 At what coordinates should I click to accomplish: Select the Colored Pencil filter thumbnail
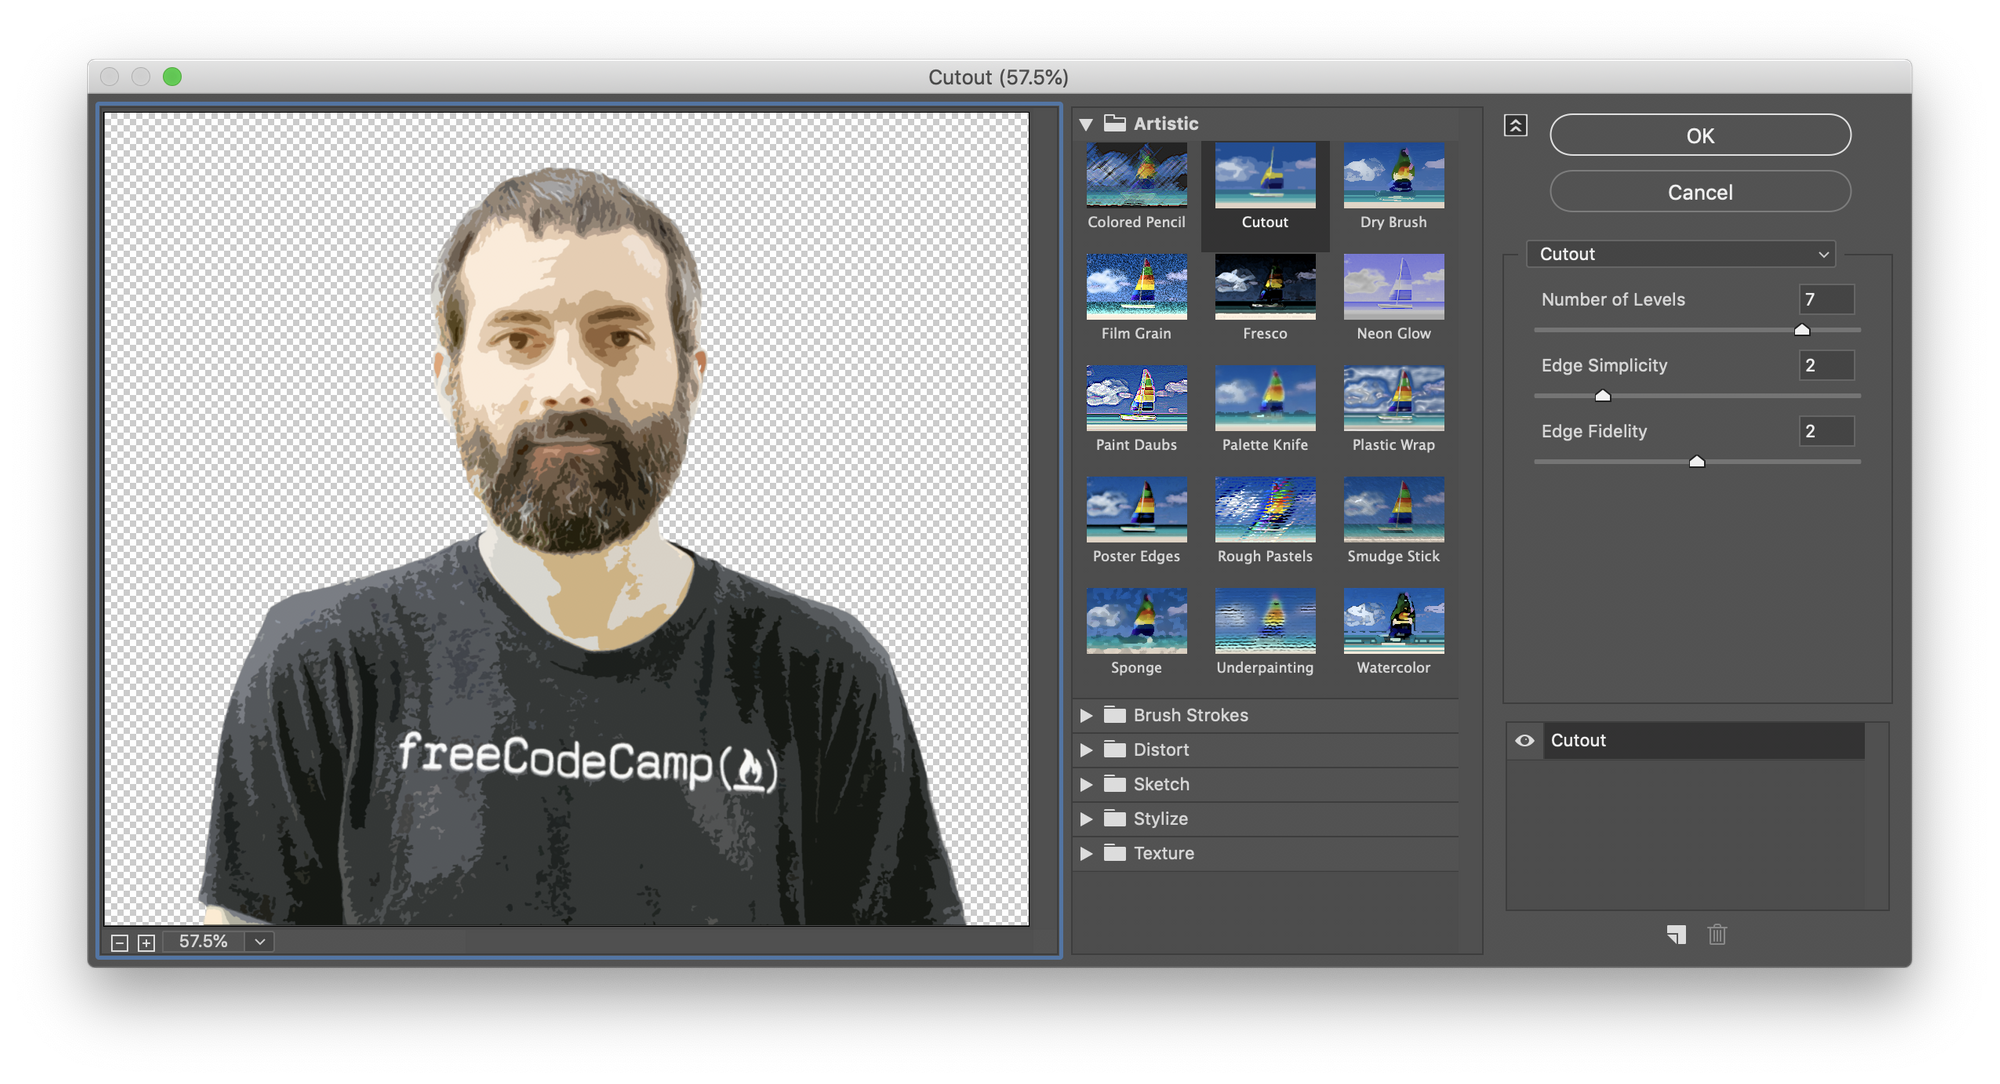point(1136,175)
